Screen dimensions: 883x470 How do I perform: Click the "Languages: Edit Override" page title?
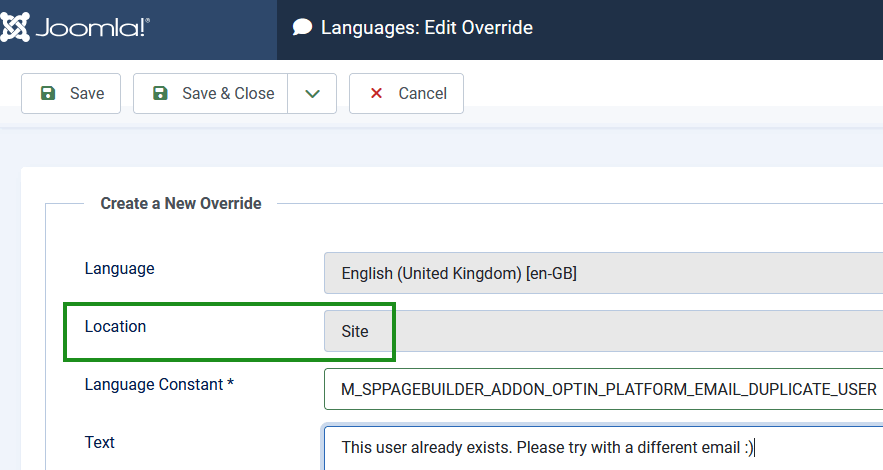pyautogui.click(x=426, y=28)
